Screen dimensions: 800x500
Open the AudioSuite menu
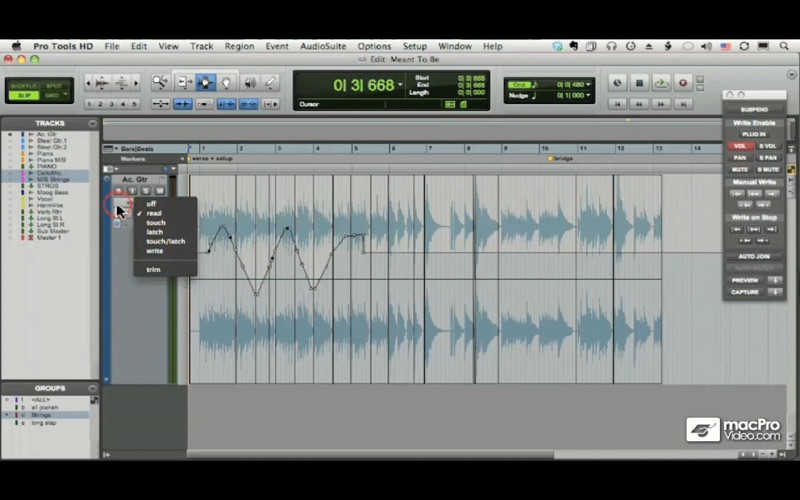pos(323,46)
